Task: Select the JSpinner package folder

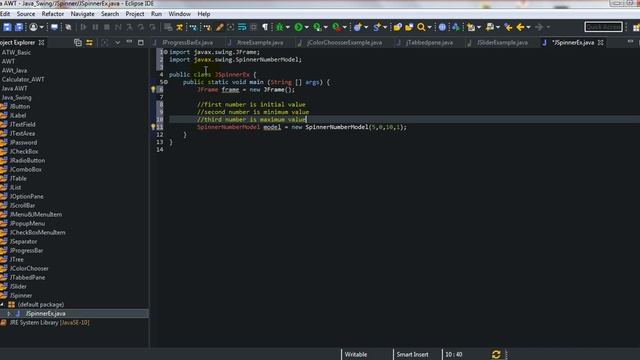Action: tap(21, 296)
